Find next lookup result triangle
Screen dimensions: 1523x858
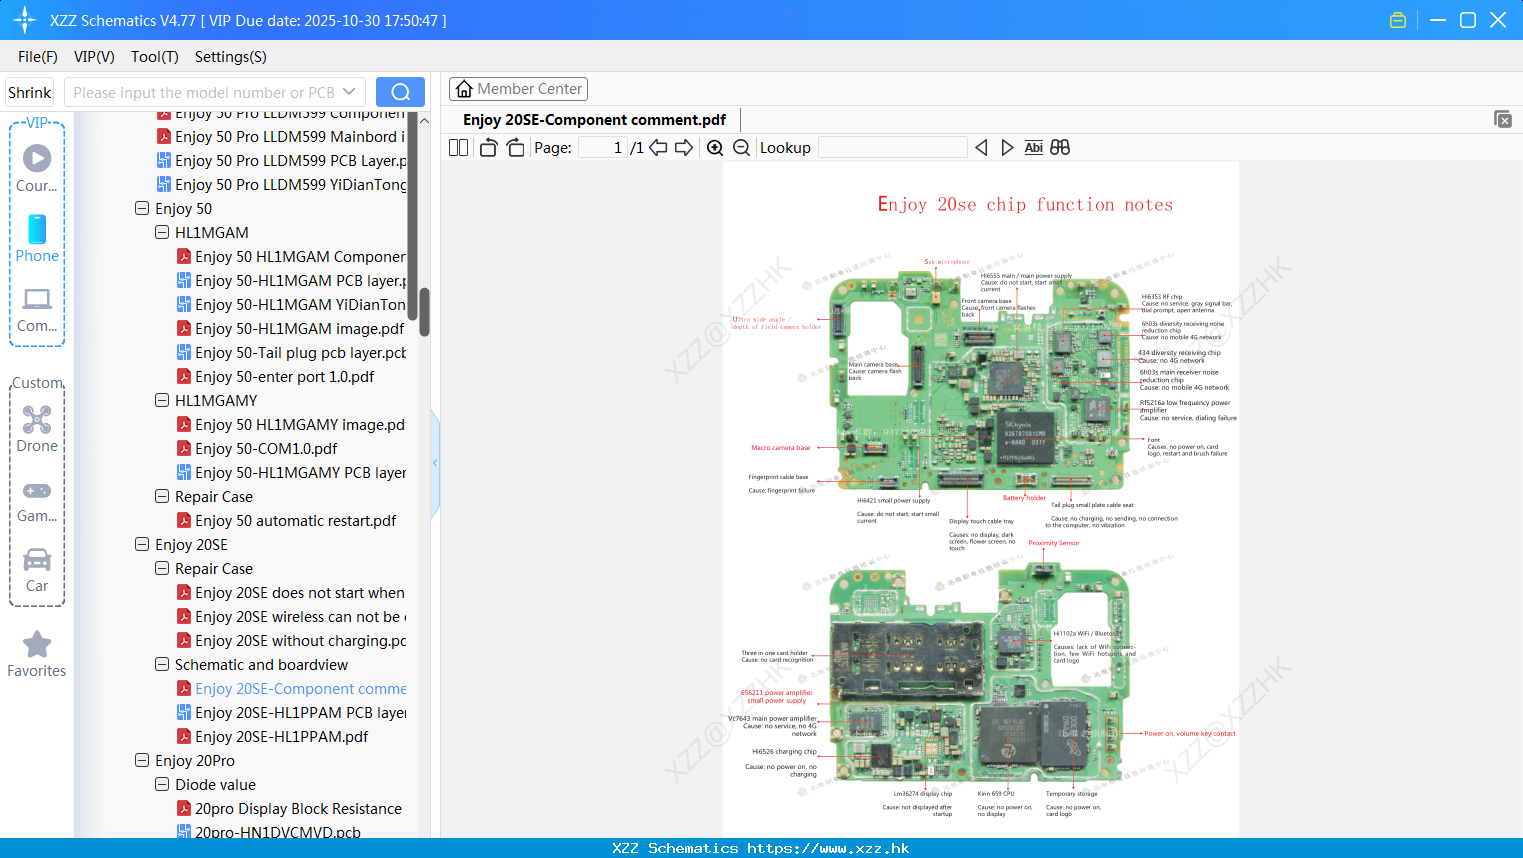click(x=1007, y=147)
